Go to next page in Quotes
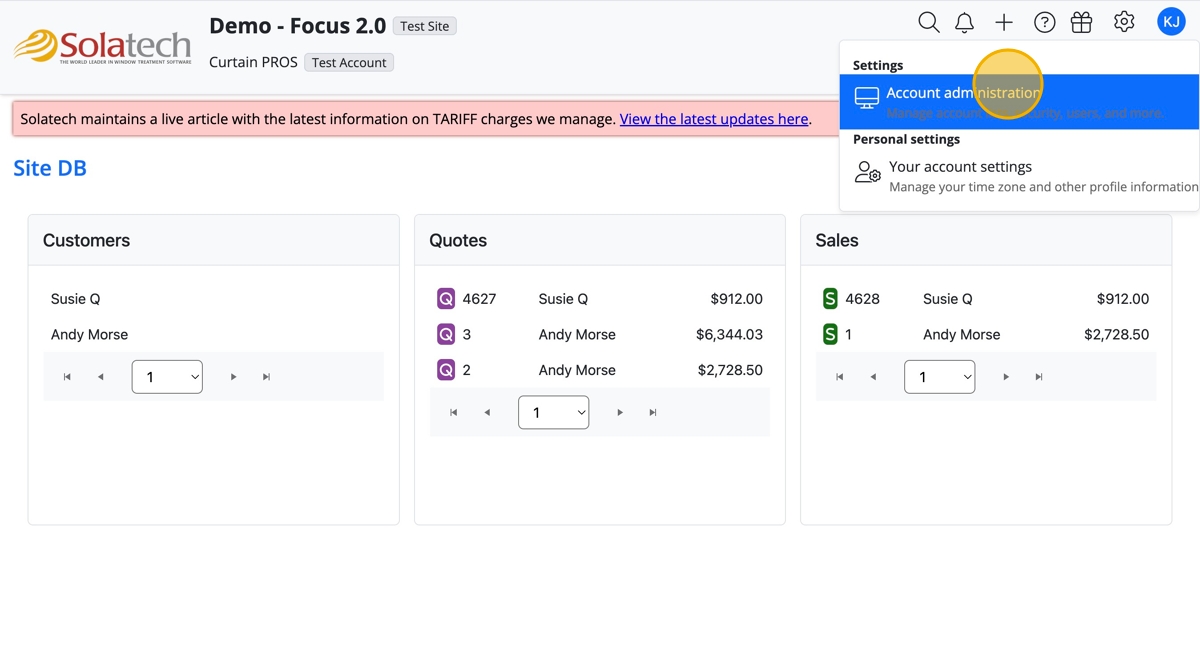Image resolution: width=1200 pixels, height=670 pixels. (x=620, y=412)
